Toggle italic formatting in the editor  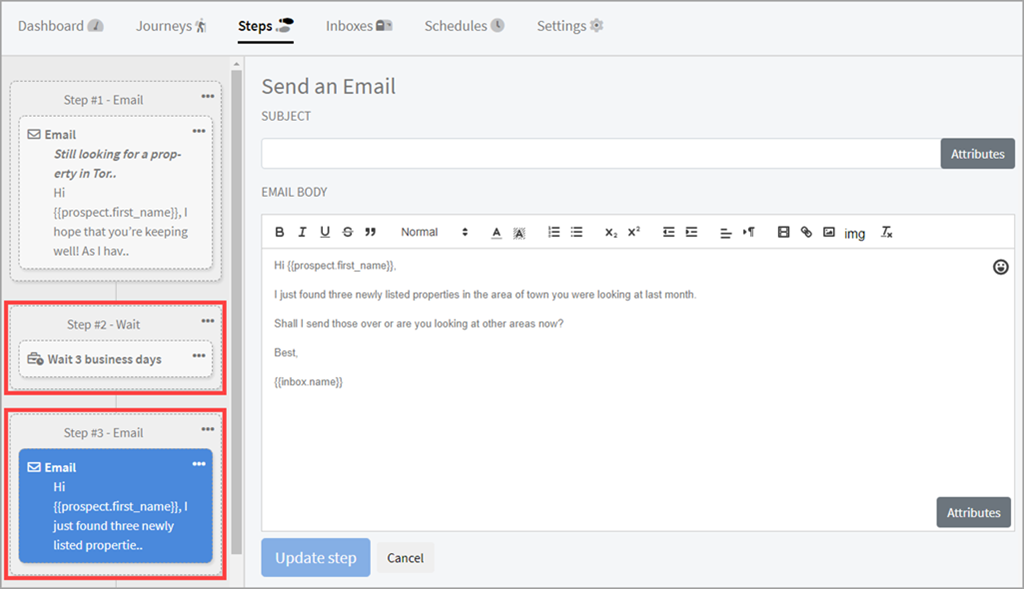point(302,232)
